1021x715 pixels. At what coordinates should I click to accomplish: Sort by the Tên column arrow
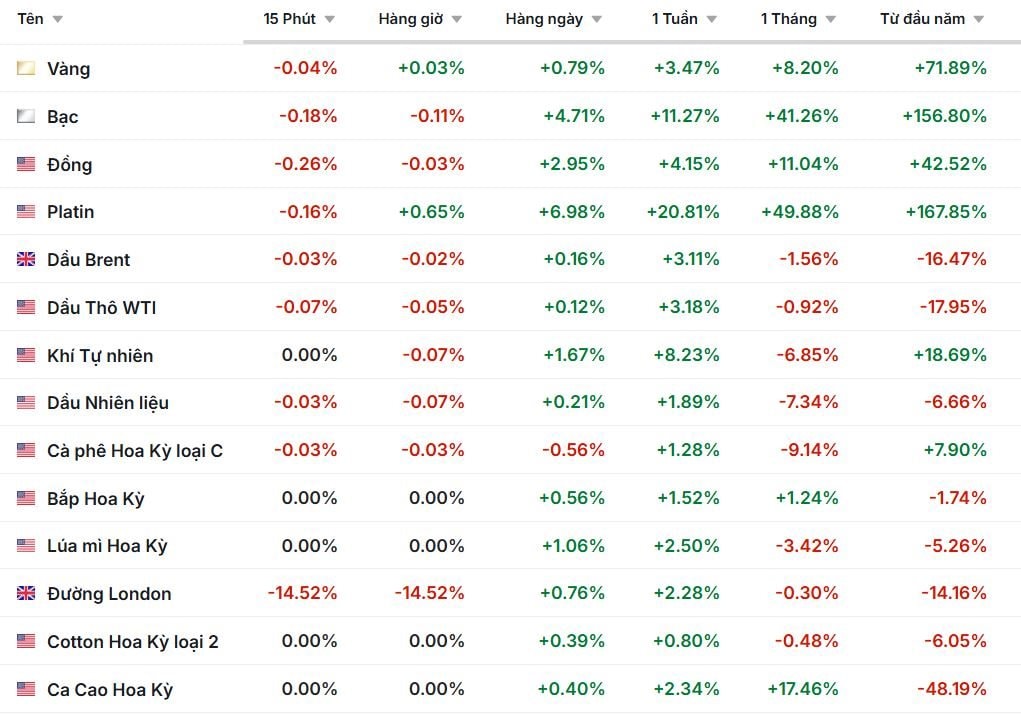pyautogui.click(x=57, y=20)
